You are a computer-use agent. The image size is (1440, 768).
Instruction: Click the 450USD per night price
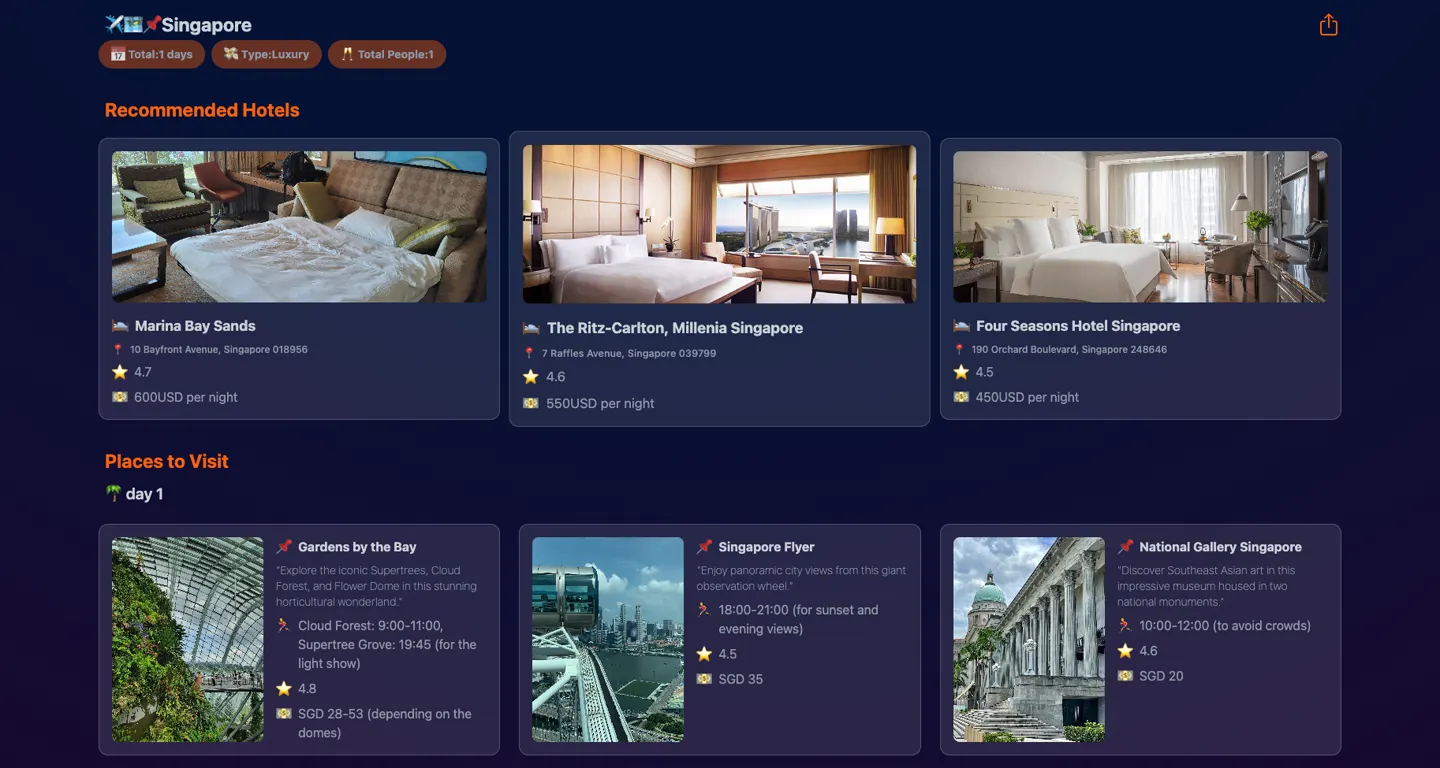pyautogui.click(x=1027, y=397)
